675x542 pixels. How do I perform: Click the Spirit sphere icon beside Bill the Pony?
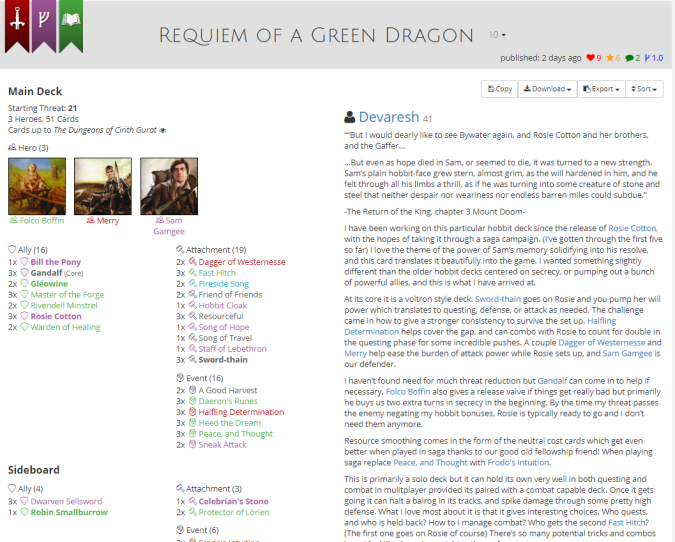tap(25, 262)
